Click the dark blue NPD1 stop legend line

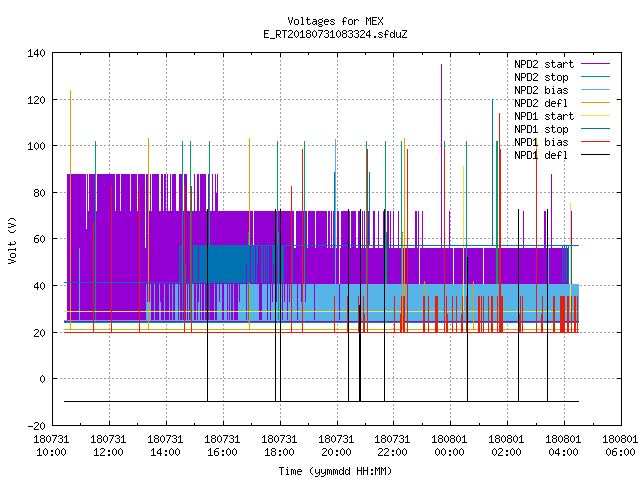[596, 129]
